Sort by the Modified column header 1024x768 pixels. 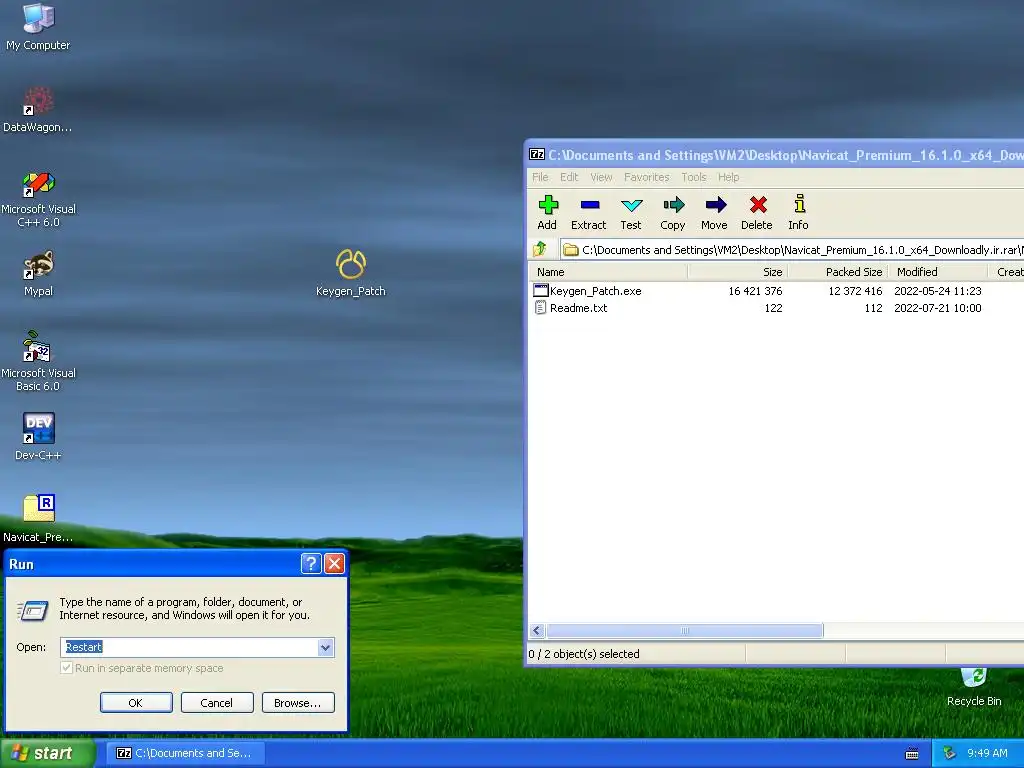[938, 272]
